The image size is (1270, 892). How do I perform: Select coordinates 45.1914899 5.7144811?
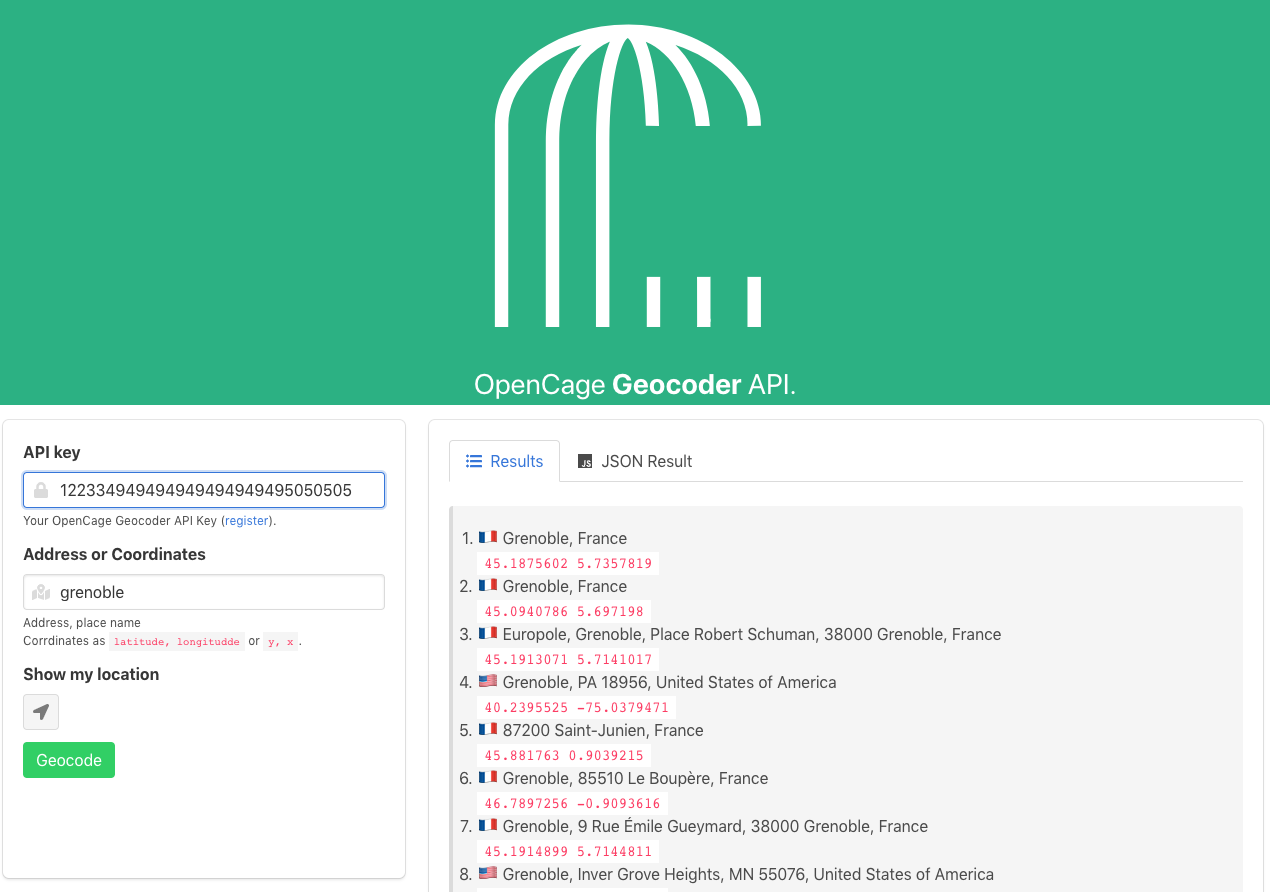pos(568,851)
